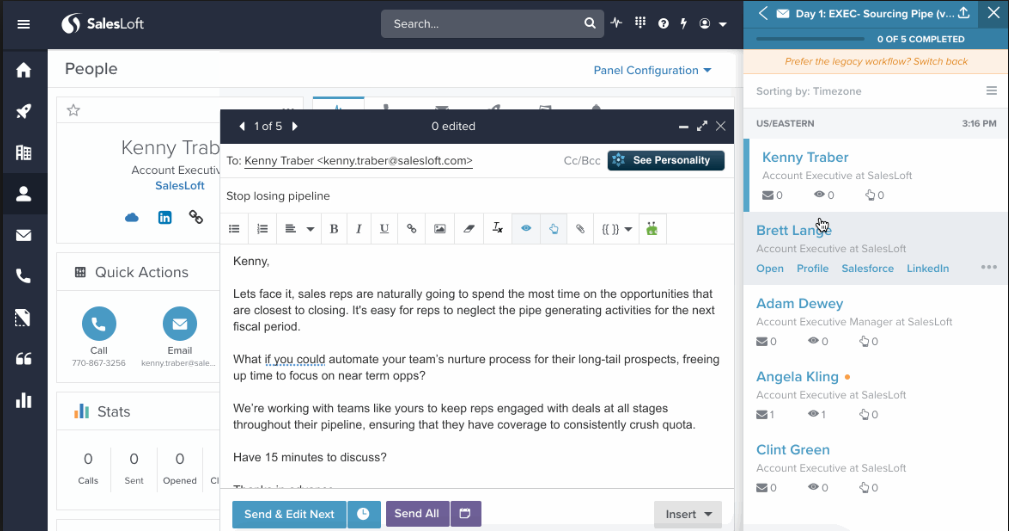This screenshot has height=531, width=1009.
Task: Open the Templates sidebar icon
Action: coord(23,317)
